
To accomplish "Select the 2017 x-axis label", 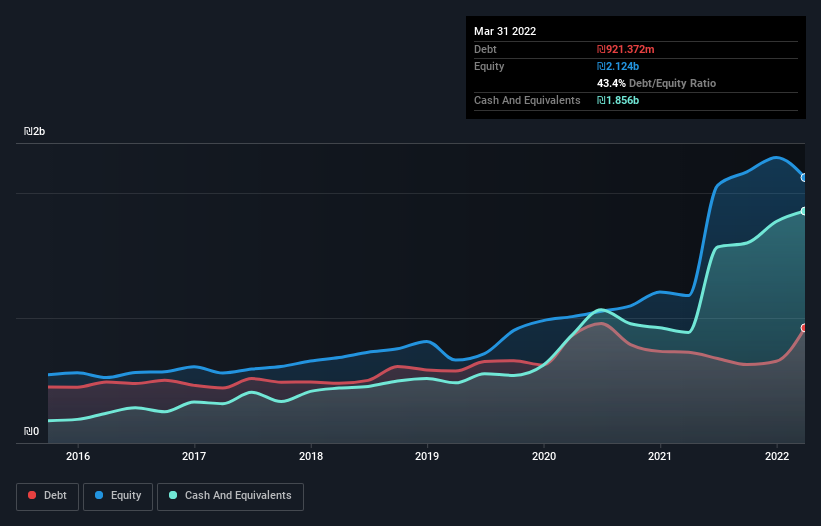I will click(194, 456).
